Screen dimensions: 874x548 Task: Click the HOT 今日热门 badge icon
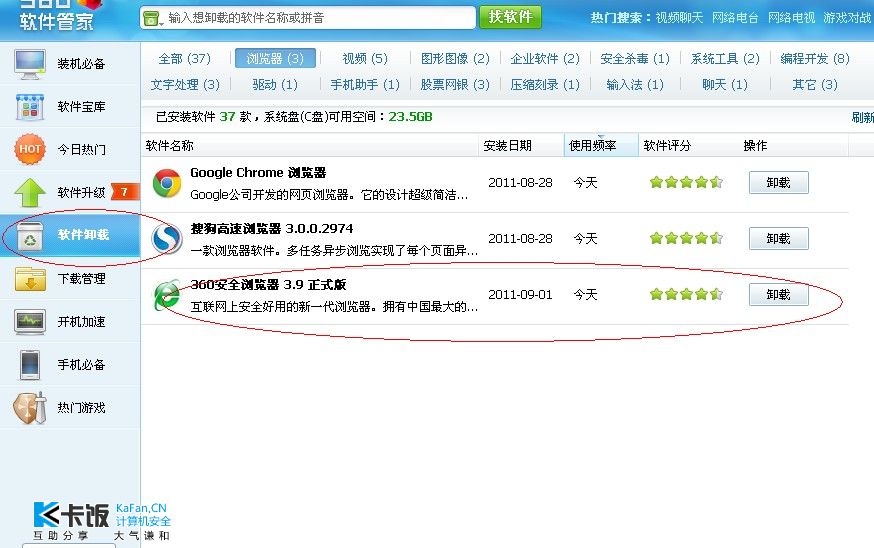point(30,149)
